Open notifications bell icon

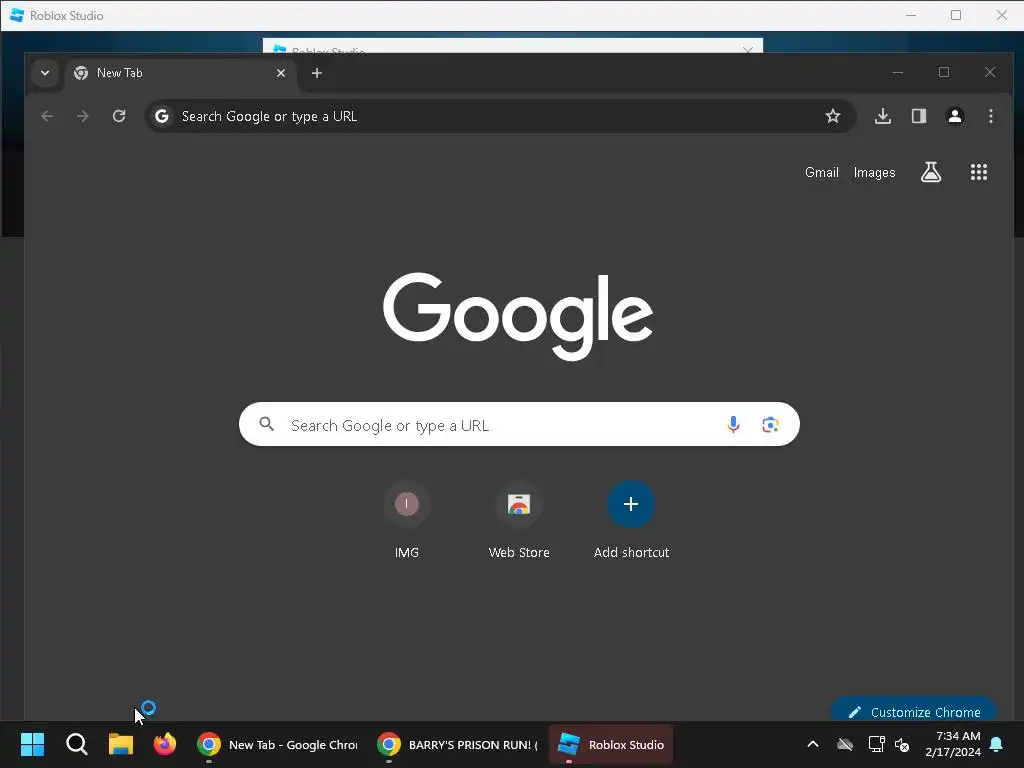pos(997,744)
